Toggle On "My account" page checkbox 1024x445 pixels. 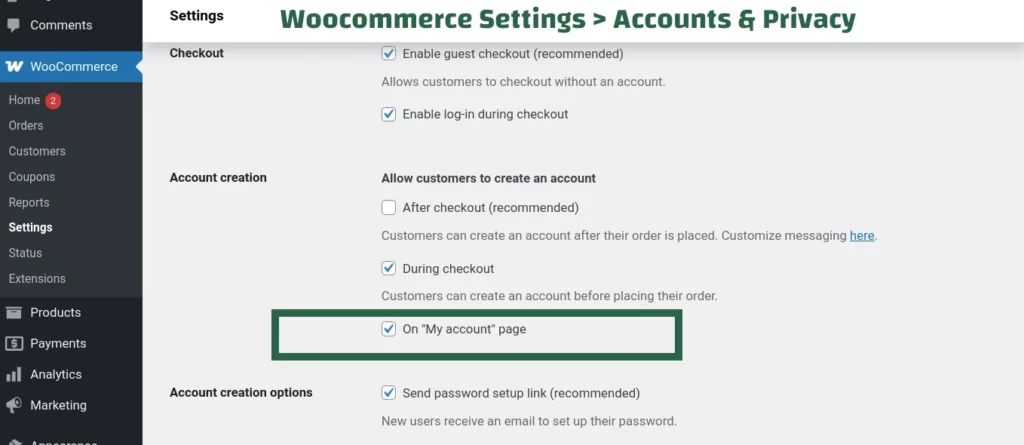click(x=389, y=329)
